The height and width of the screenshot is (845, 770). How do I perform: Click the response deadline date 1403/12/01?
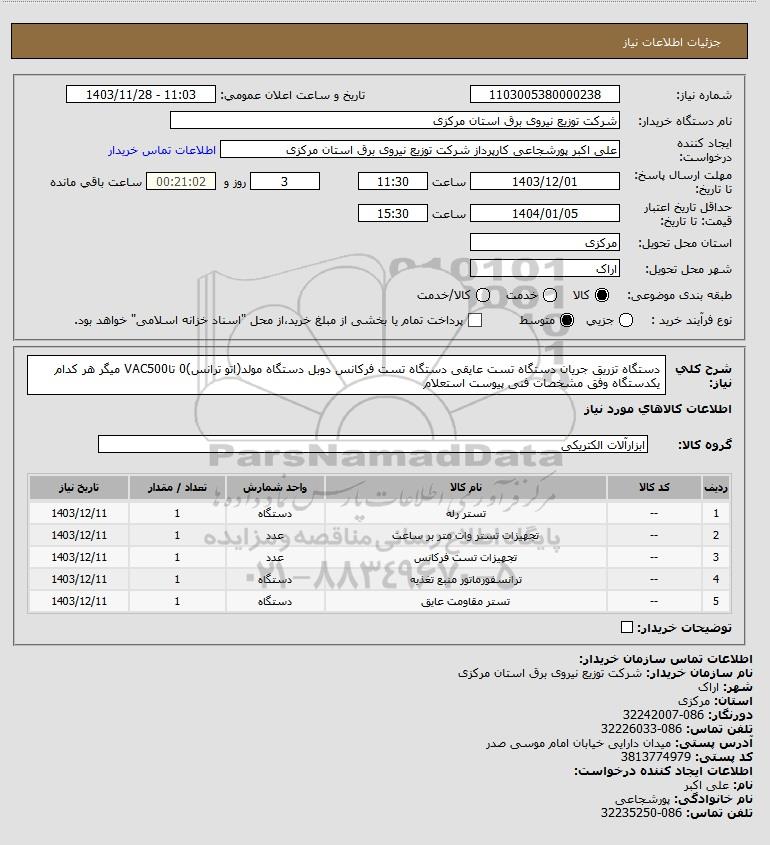point(545,182)
